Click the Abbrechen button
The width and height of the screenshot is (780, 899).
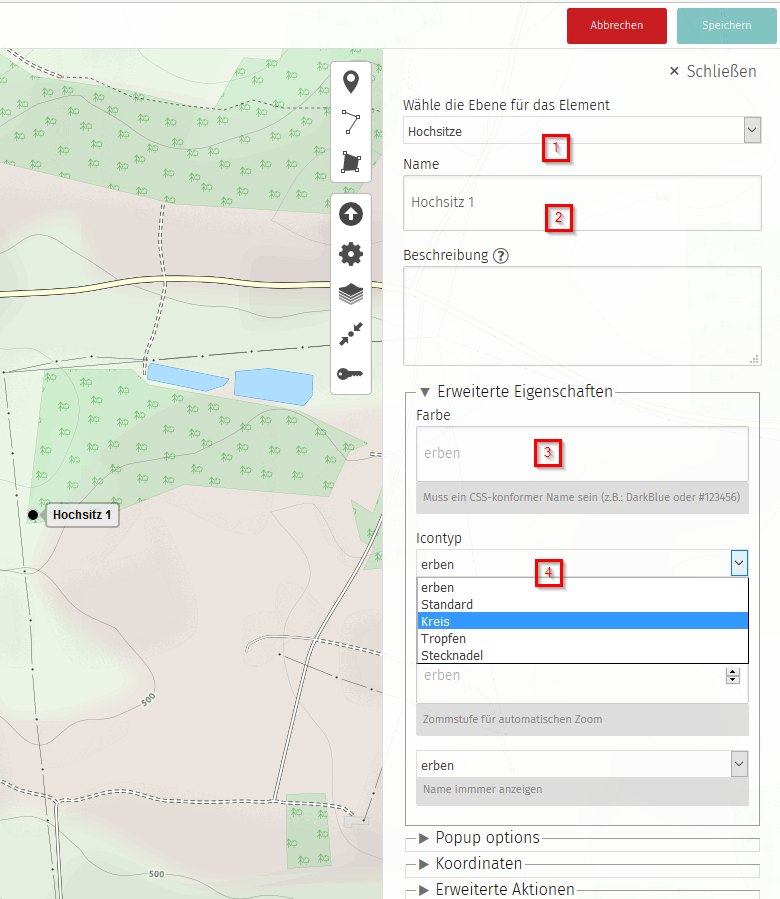pyautogui.click(x=617, y=26)
